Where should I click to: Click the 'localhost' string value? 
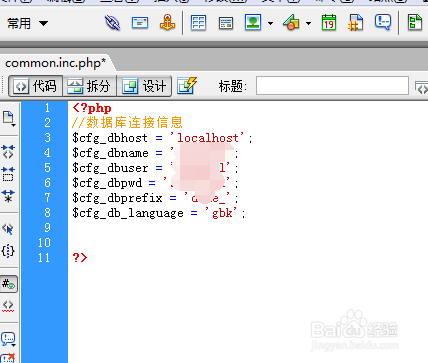pyautogui.click(x=207, y=138)
